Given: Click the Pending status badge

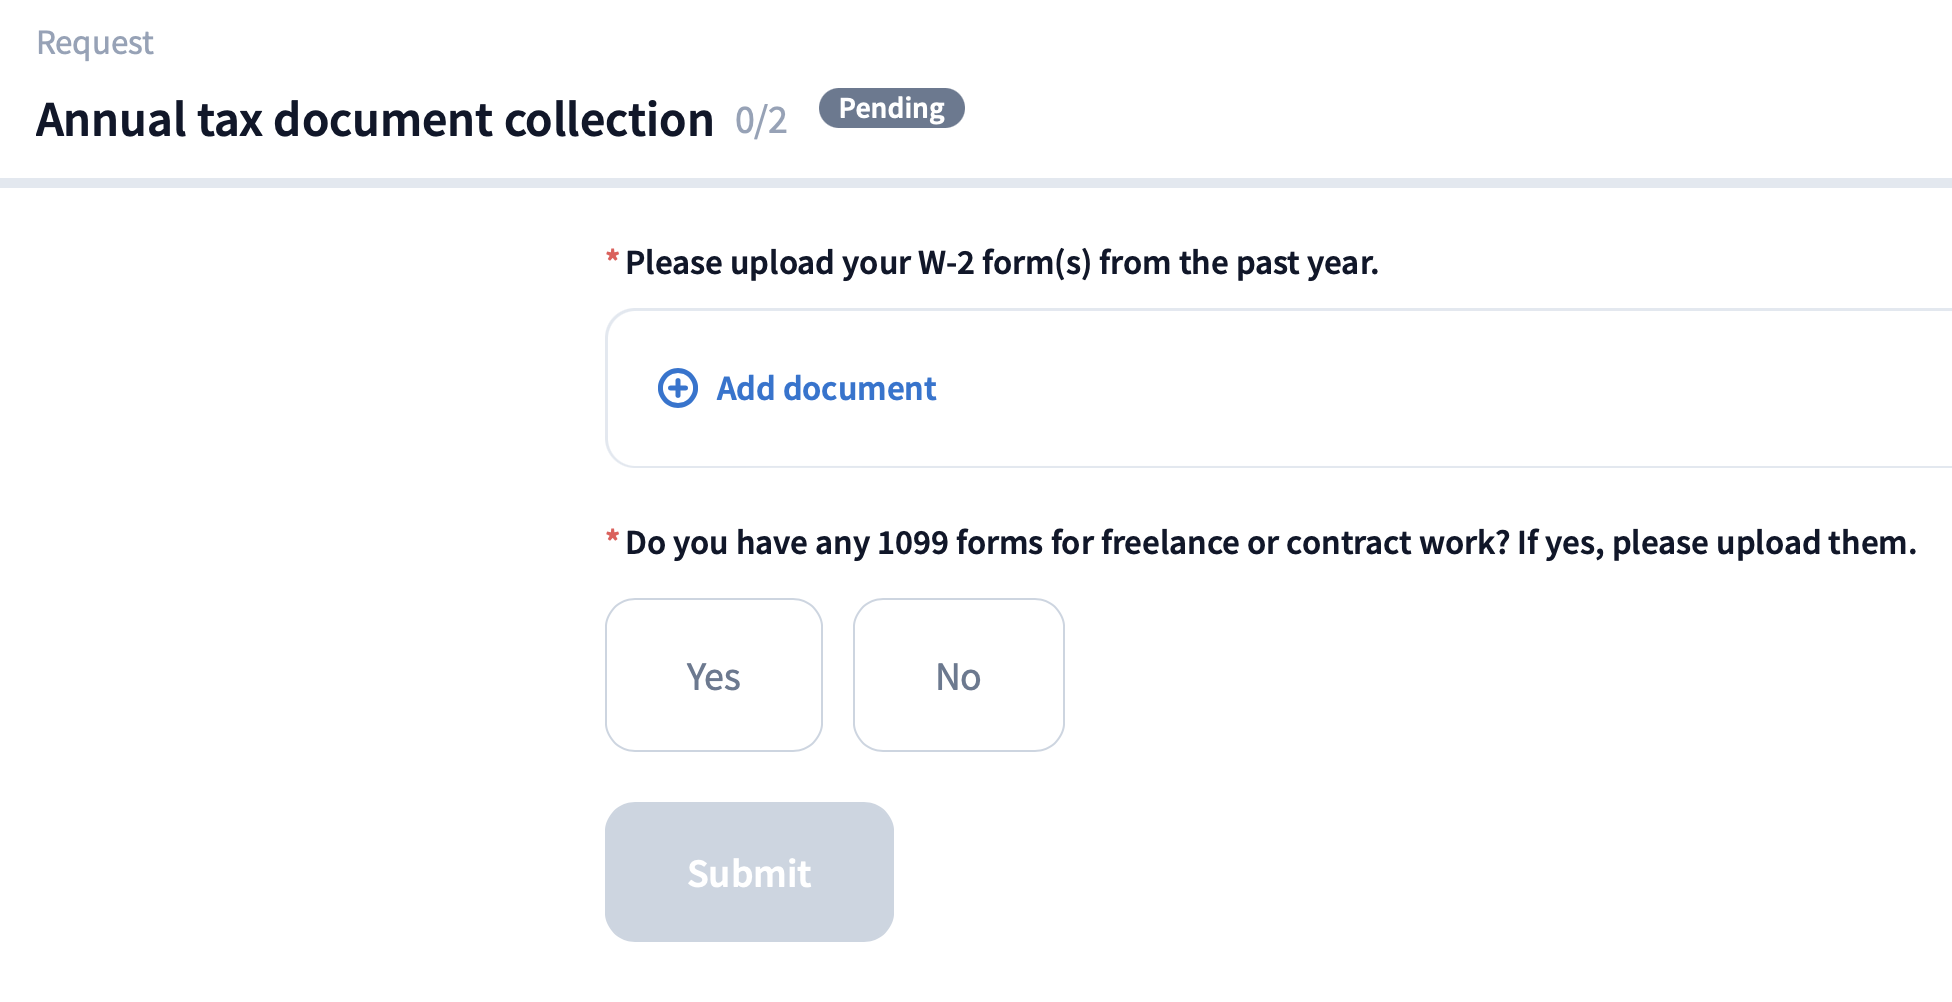Looking at the screenshot, I should click(x=891, y=108).
